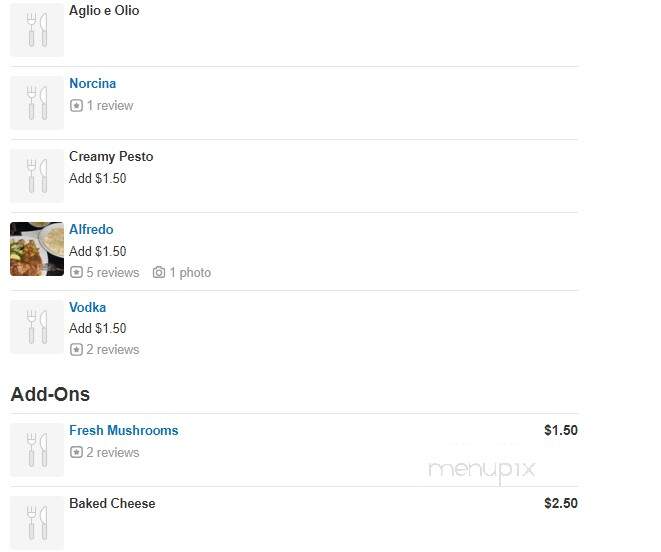Click the Fresh Mushrooms placeholder utensils icon
661x552 pixels.
tap(37, 450)
